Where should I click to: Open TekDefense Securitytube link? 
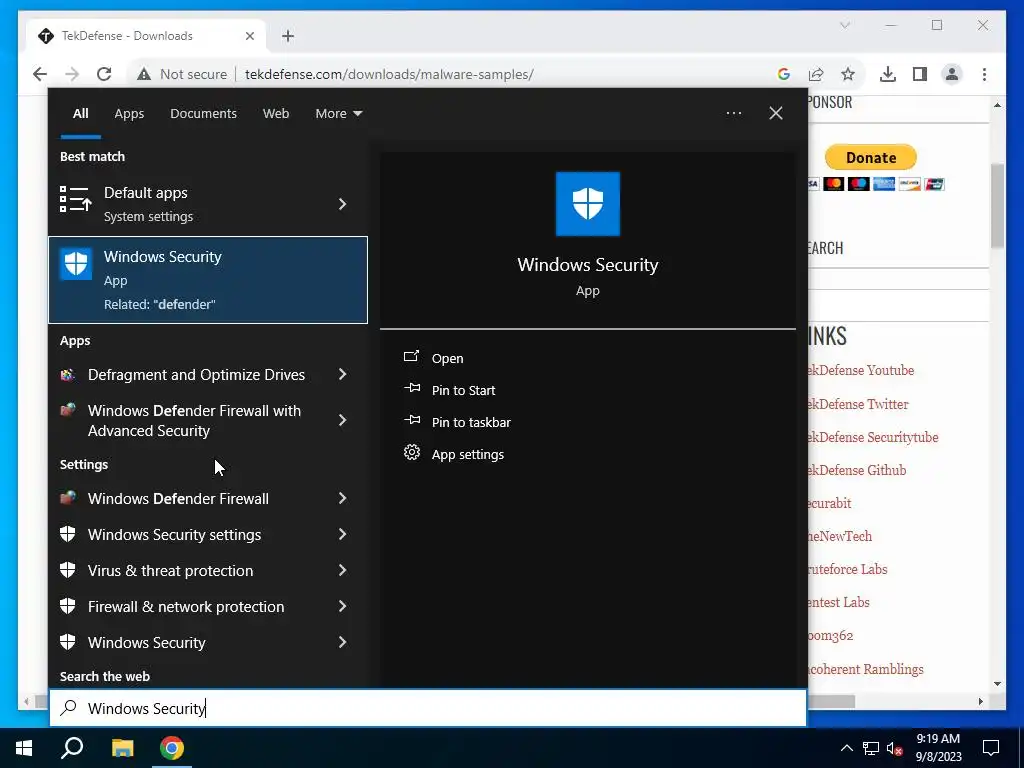(x=873, y=438)
